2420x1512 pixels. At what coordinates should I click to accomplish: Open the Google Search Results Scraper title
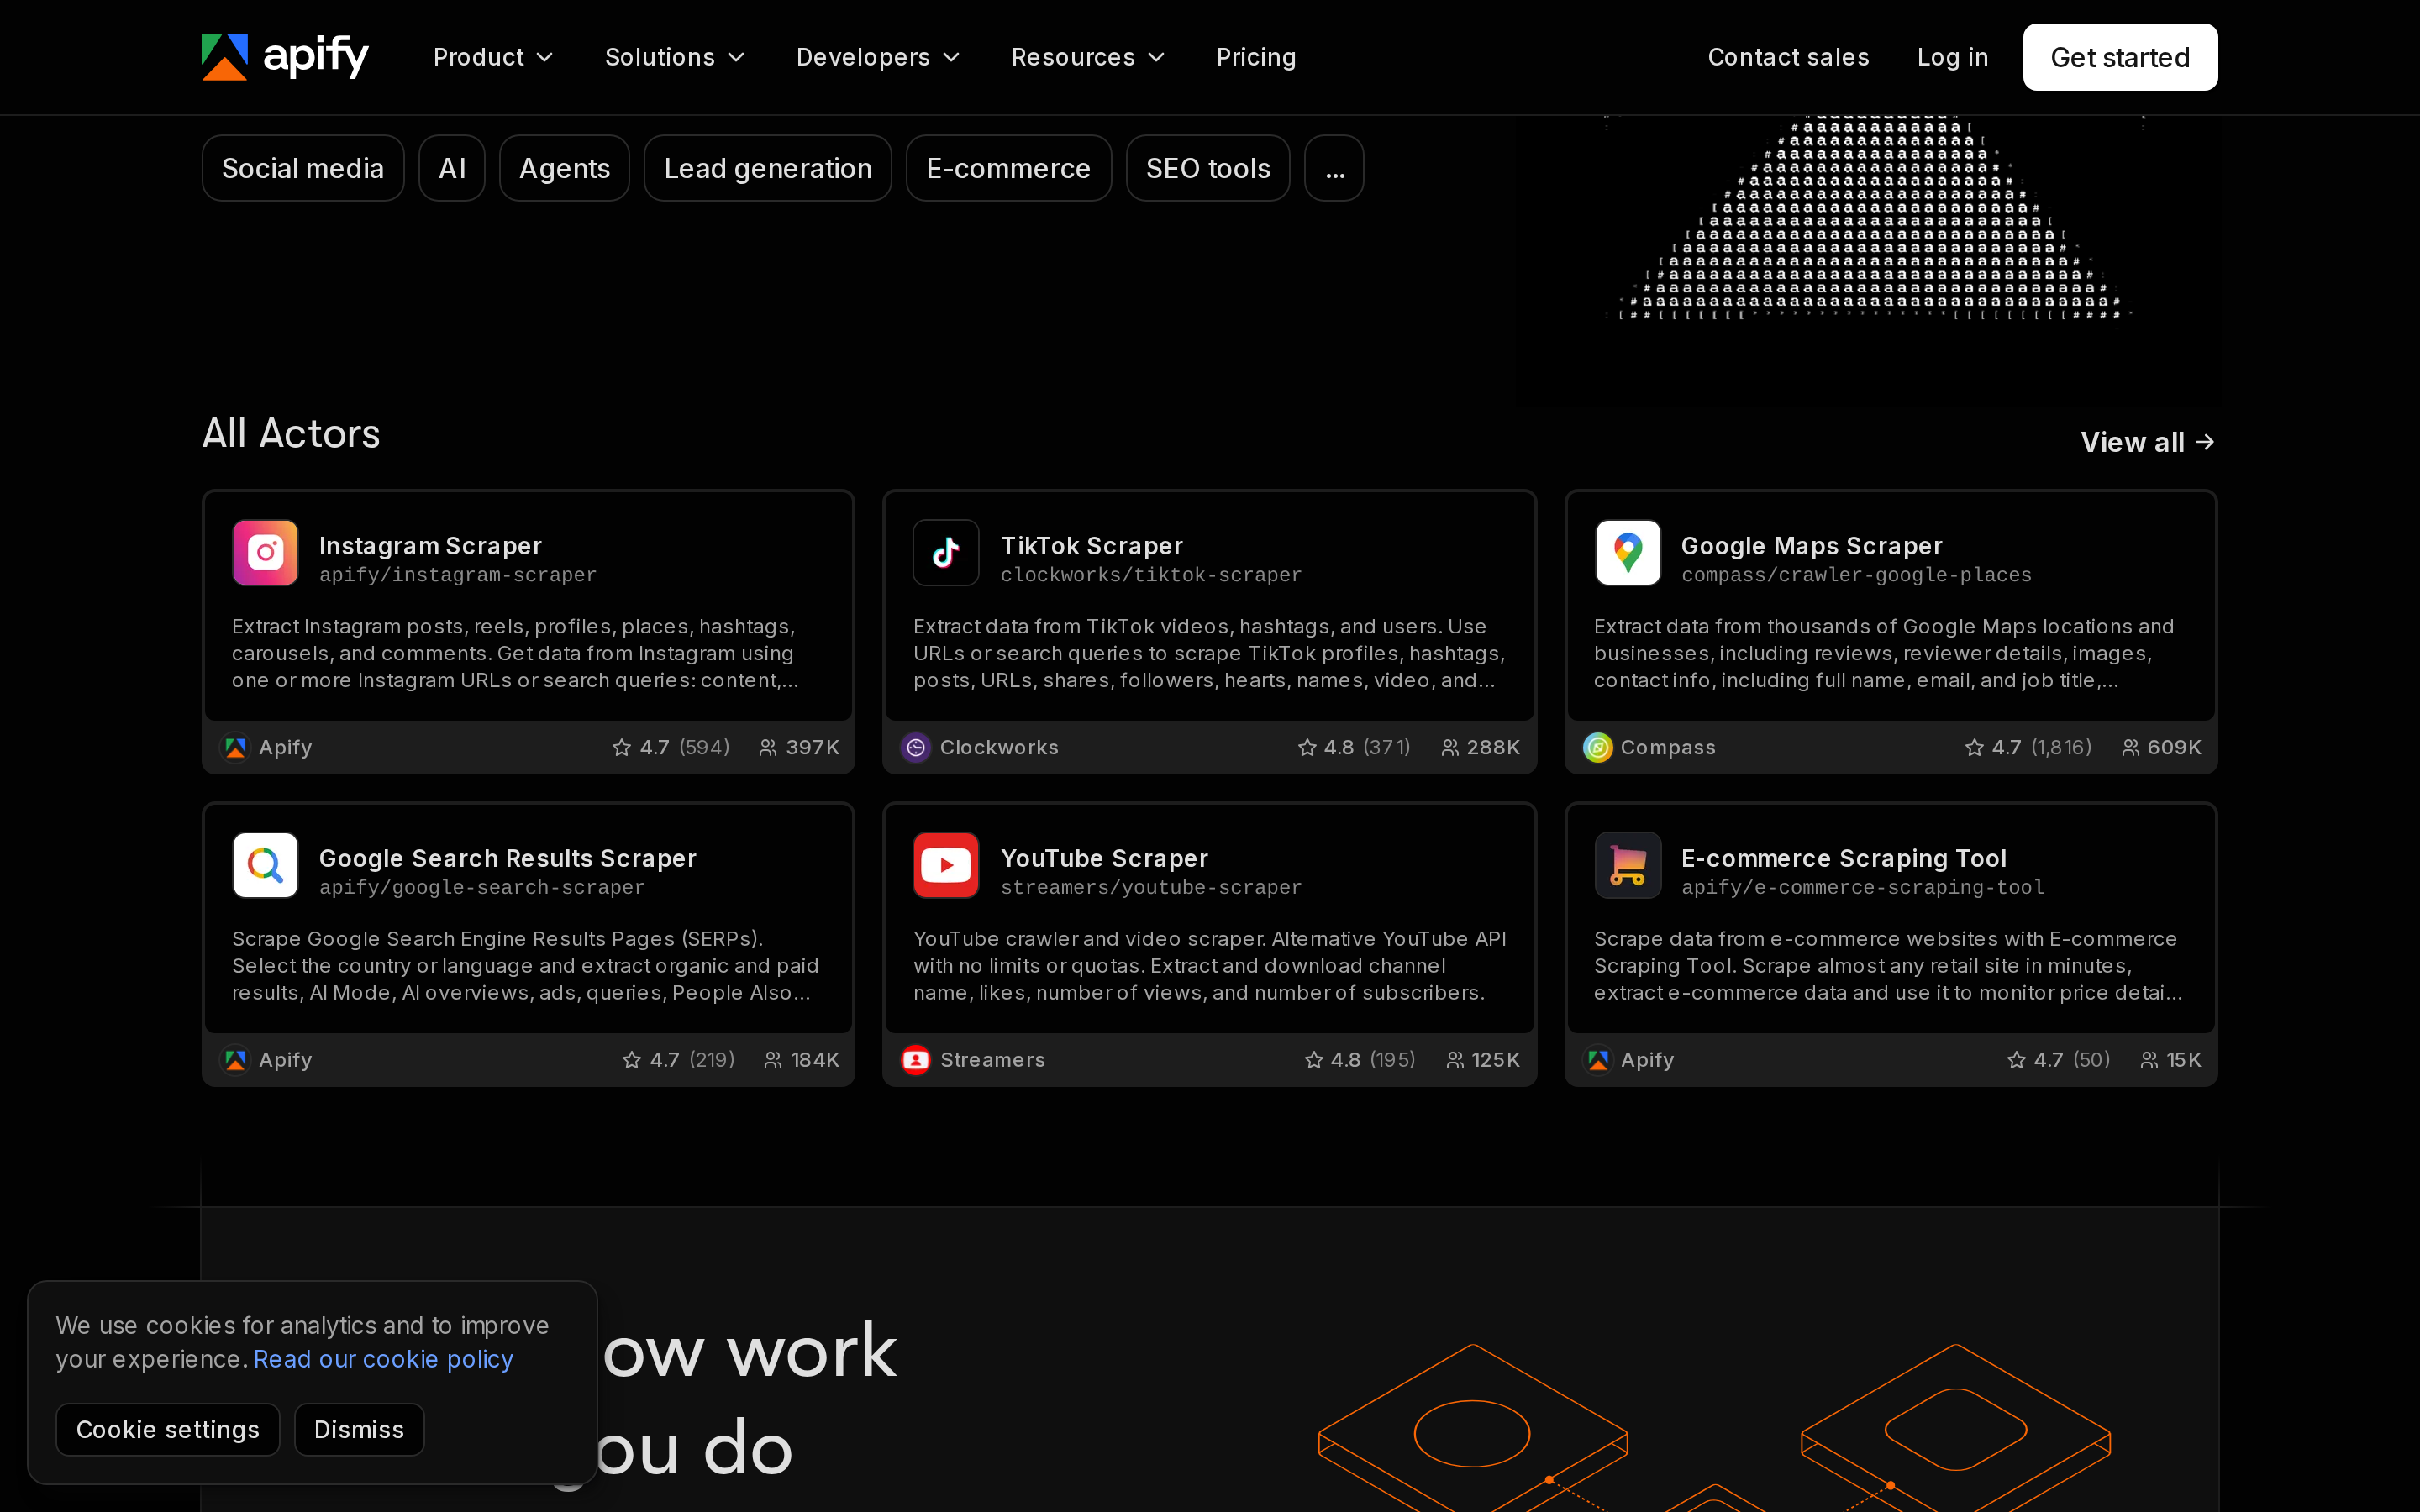click(x=508, y=858)
